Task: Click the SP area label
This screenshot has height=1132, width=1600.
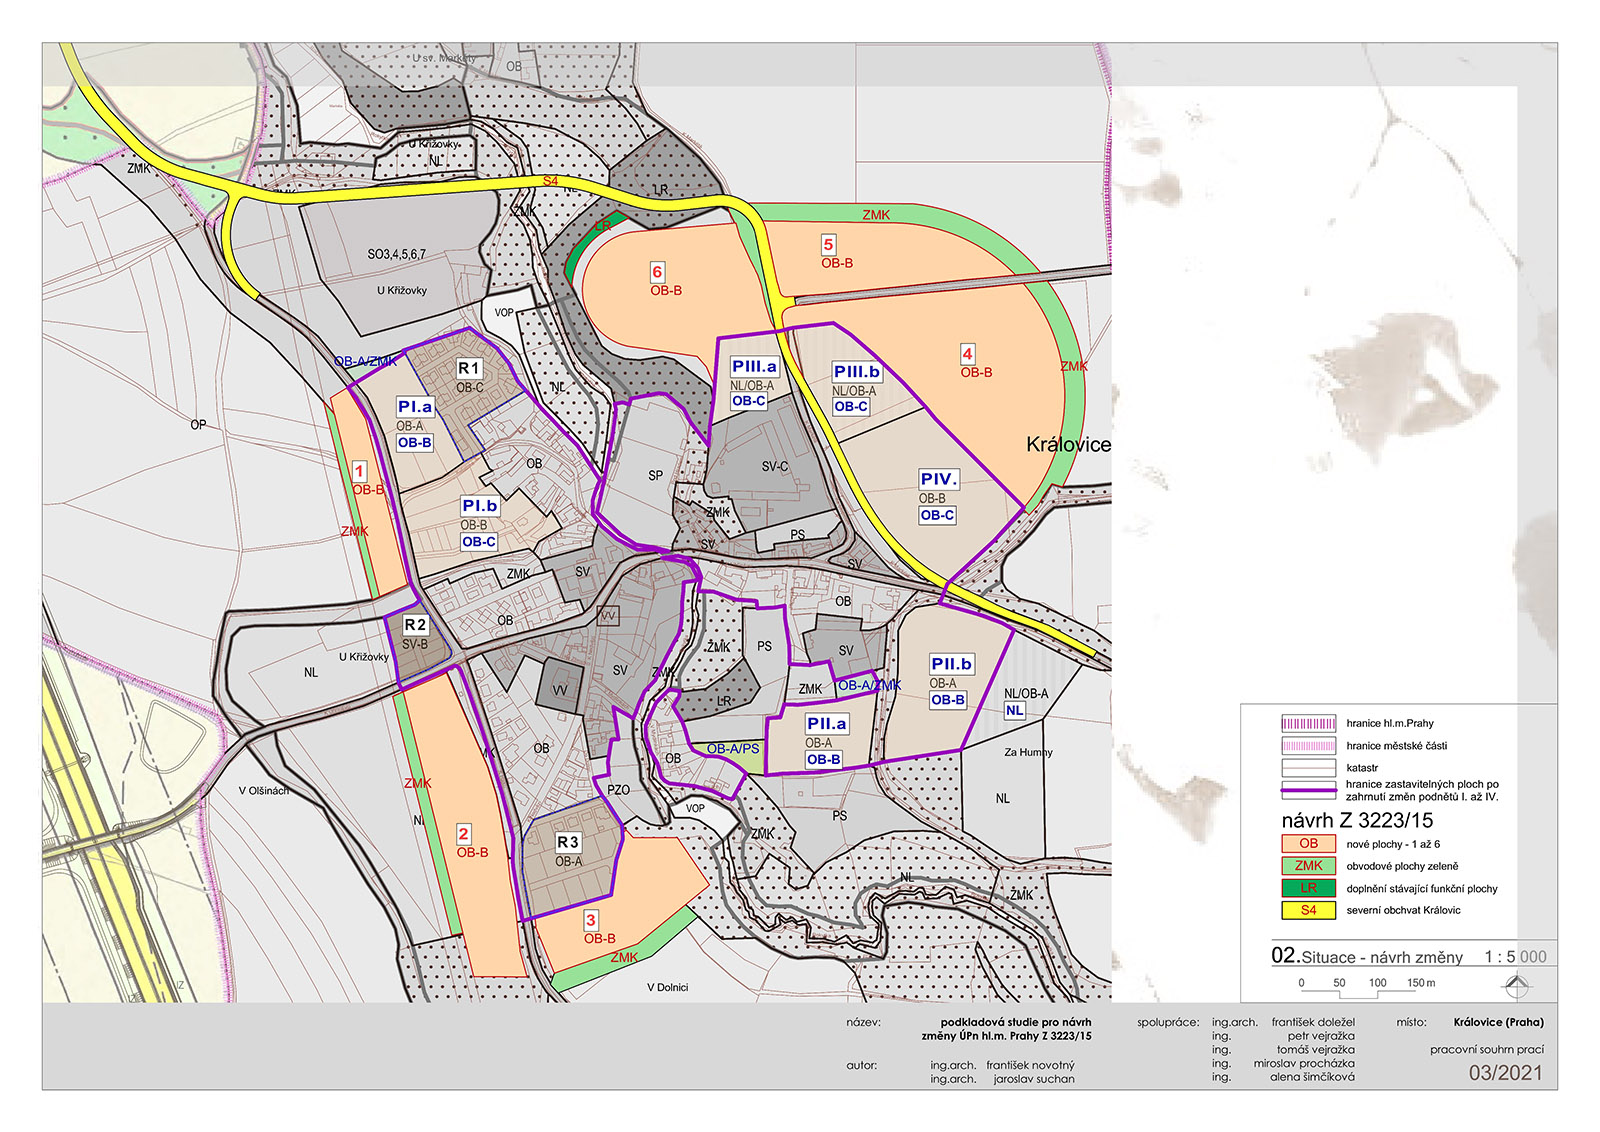Action: tap(656, 476)
